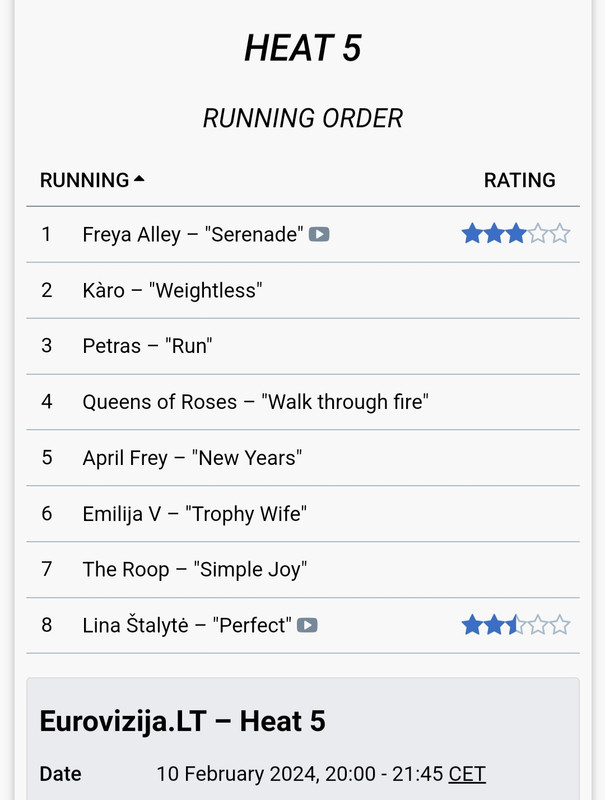This screenshot has width=605, height=800.
Task: Open Kàro – "Weightless" entry
Action: [172, 291]
